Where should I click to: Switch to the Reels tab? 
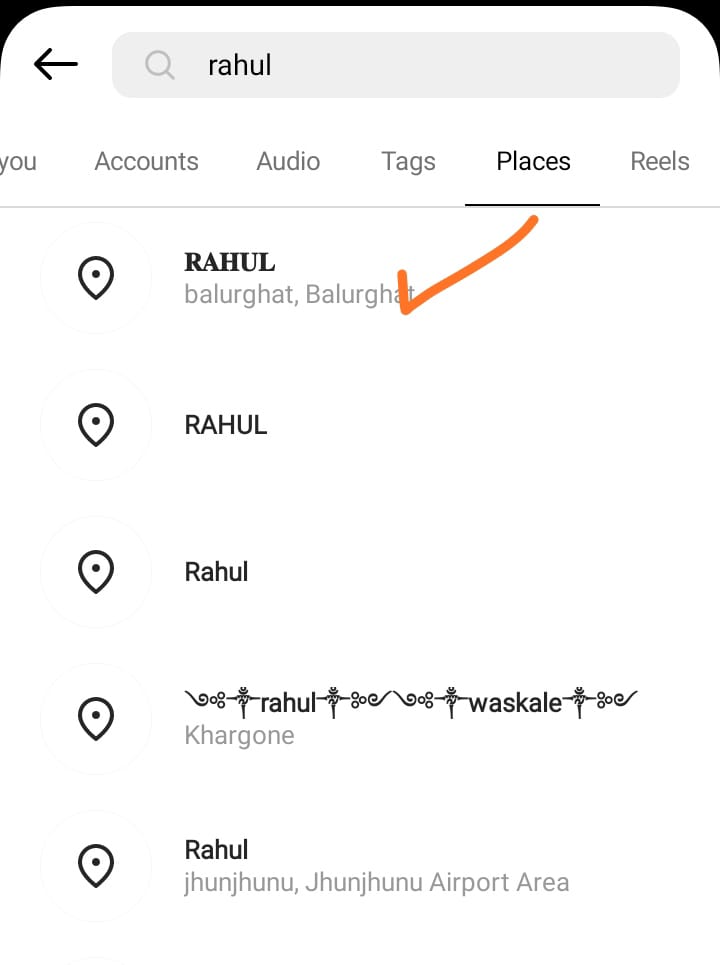point(660,161)
